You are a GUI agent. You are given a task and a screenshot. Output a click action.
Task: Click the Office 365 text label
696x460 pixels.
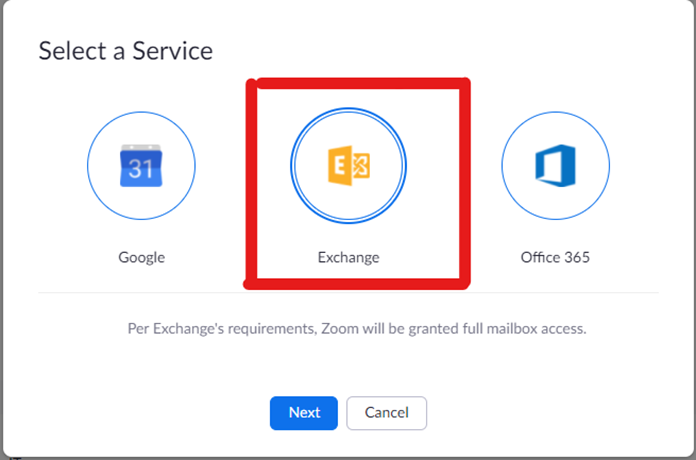(x=555, y=257)
